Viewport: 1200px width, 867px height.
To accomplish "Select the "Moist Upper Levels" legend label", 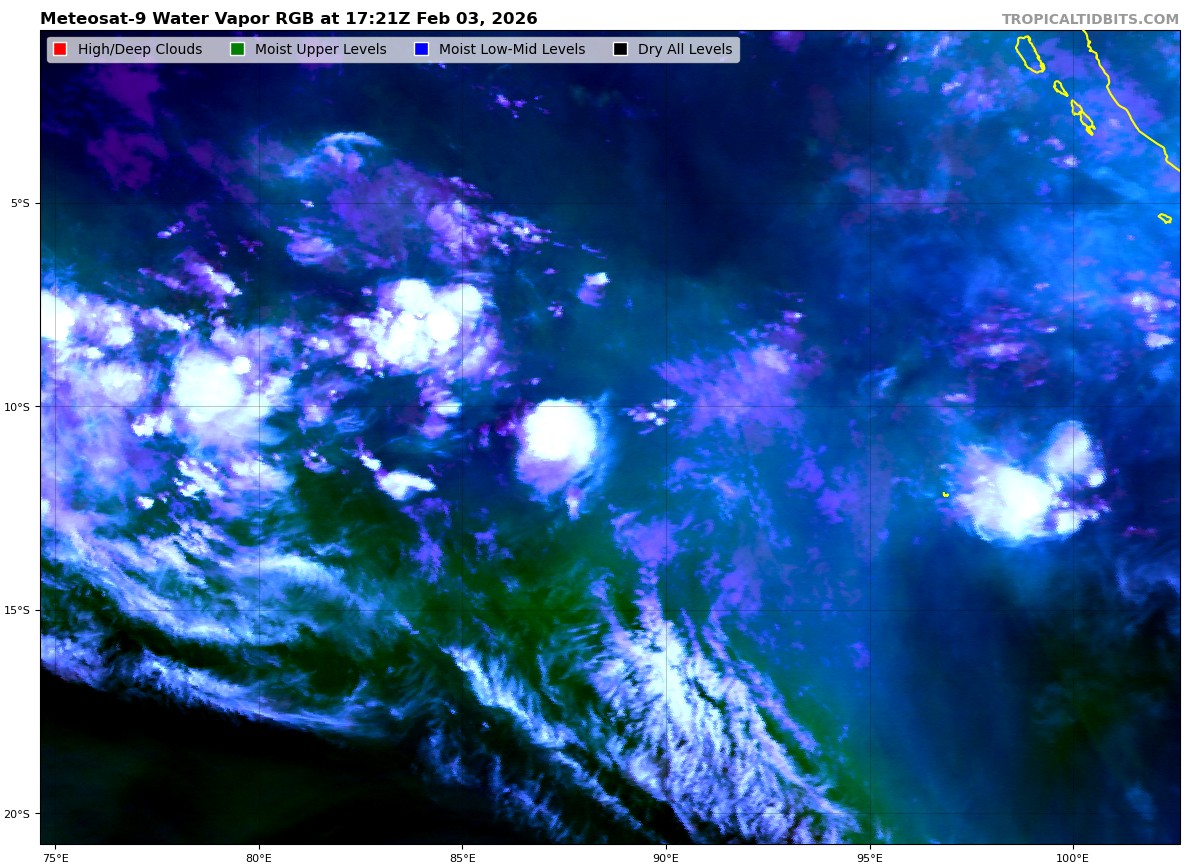I will [x=320, y=50].
